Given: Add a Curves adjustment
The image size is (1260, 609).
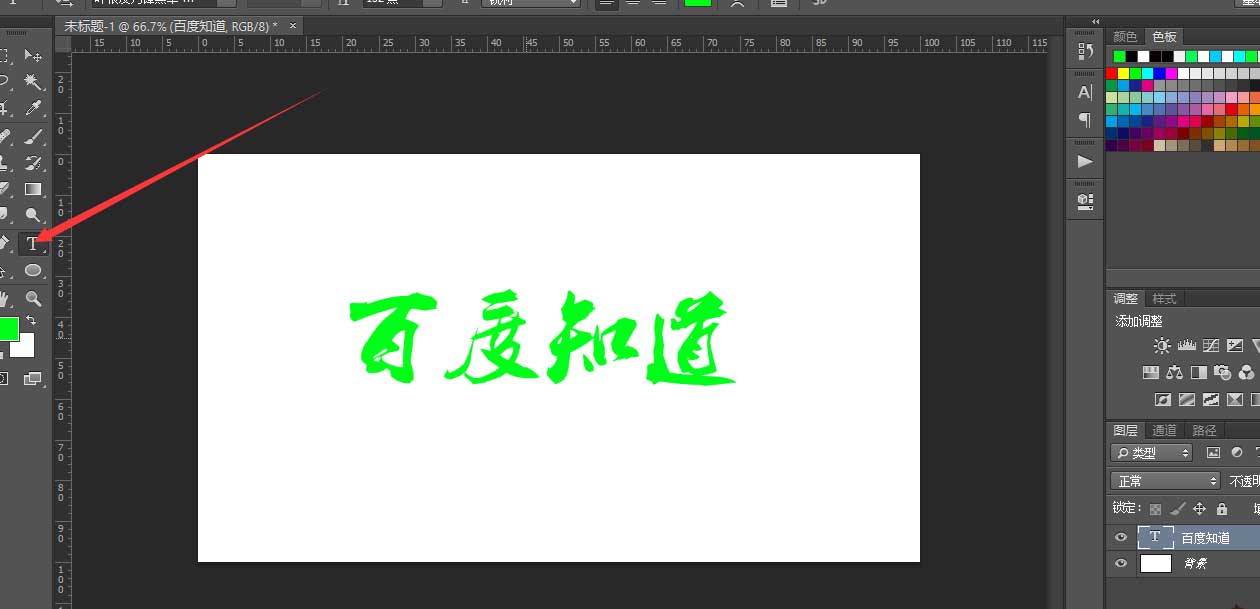Looking at the screenshot, I should click(1211, 346).
